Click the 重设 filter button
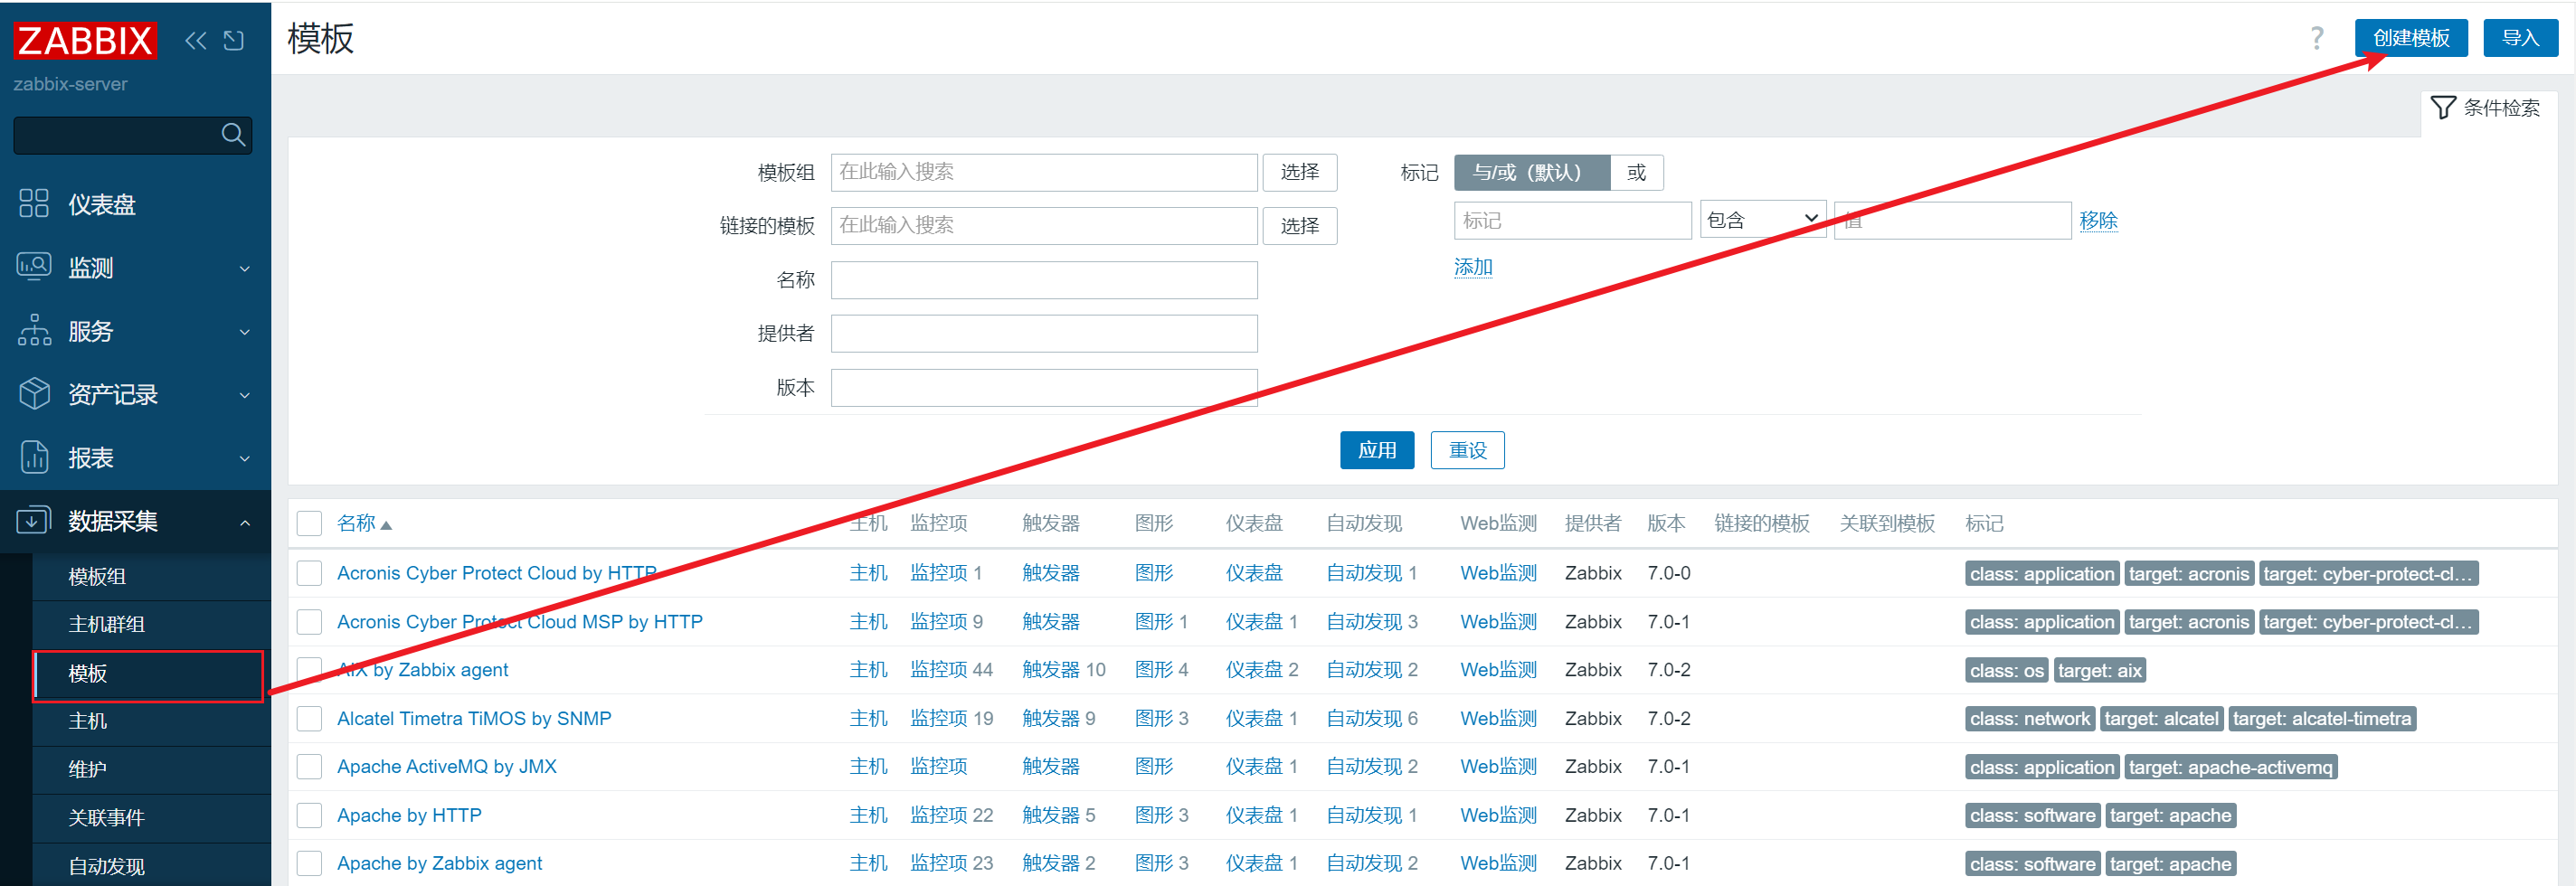 pos(1467,450)
